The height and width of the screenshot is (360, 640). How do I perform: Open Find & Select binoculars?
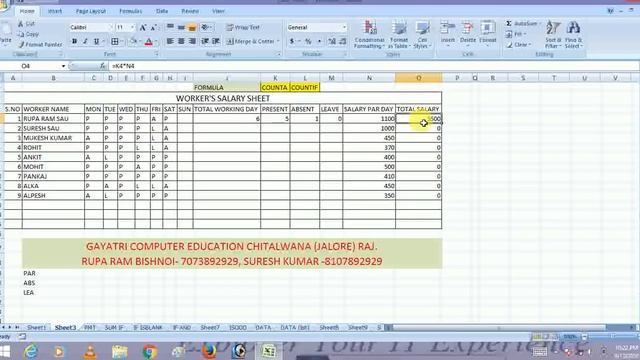573,35
